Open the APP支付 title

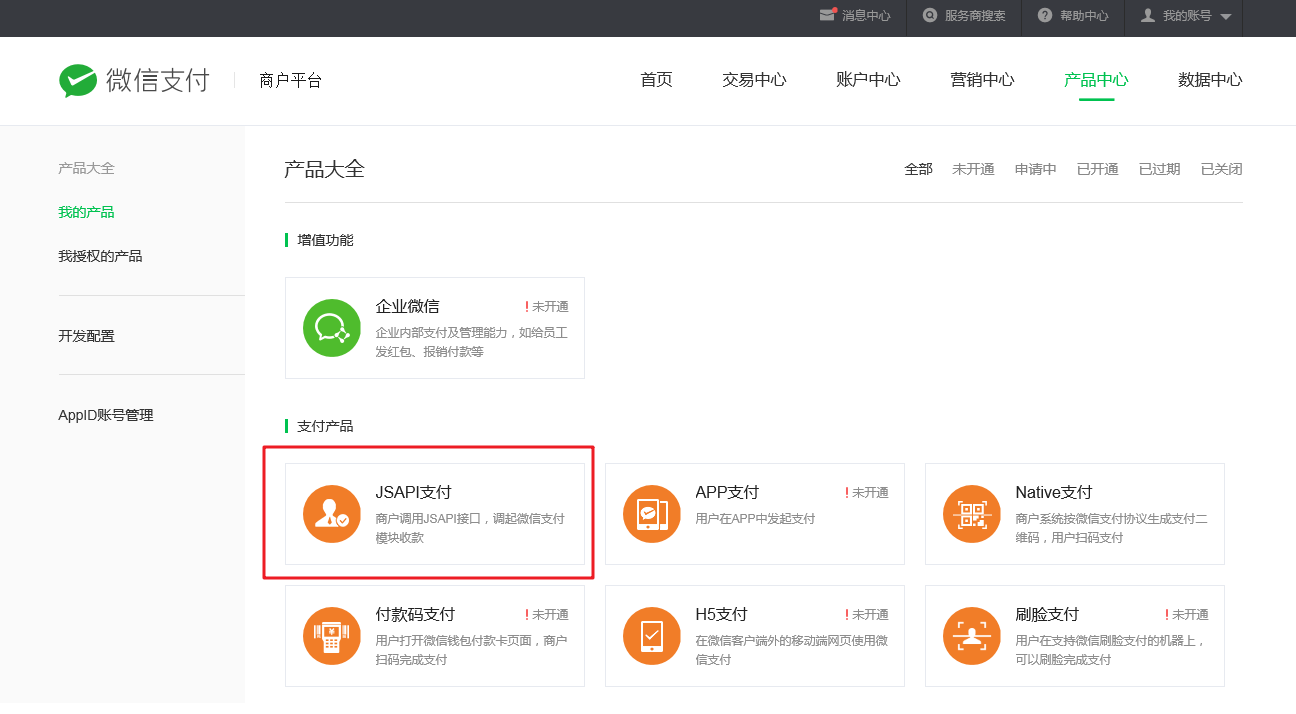(x=727, y=492)
